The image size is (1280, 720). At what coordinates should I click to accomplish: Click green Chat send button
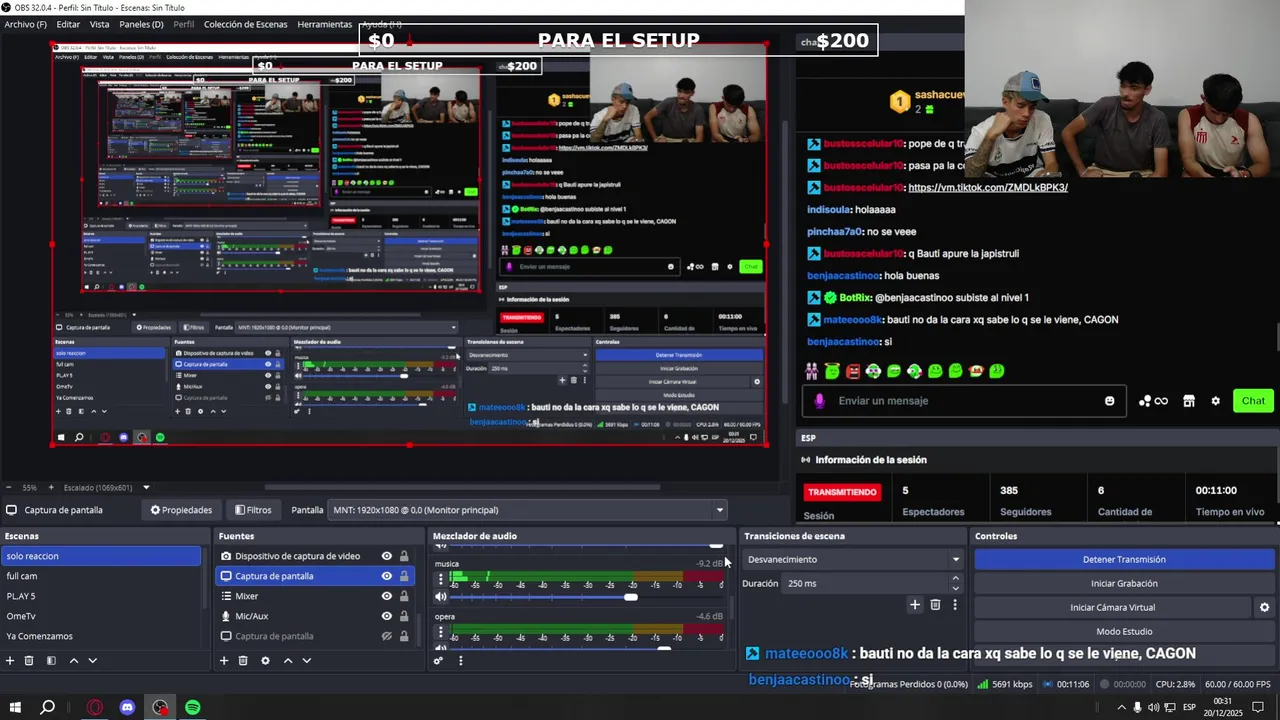(1253, 401)
